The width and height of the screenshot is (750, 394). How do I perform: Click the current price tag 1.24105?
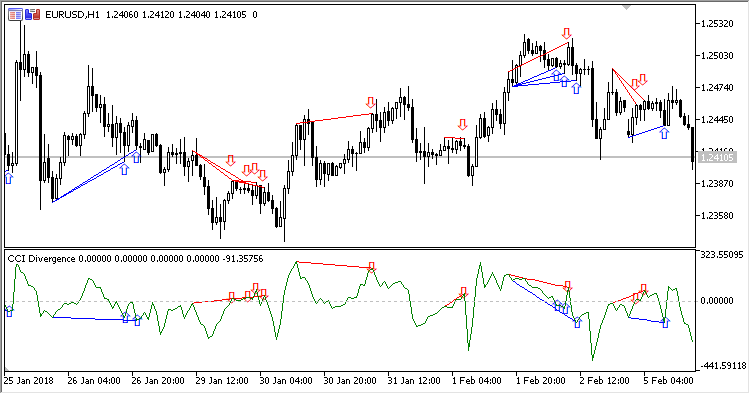(x=717, y=157)
